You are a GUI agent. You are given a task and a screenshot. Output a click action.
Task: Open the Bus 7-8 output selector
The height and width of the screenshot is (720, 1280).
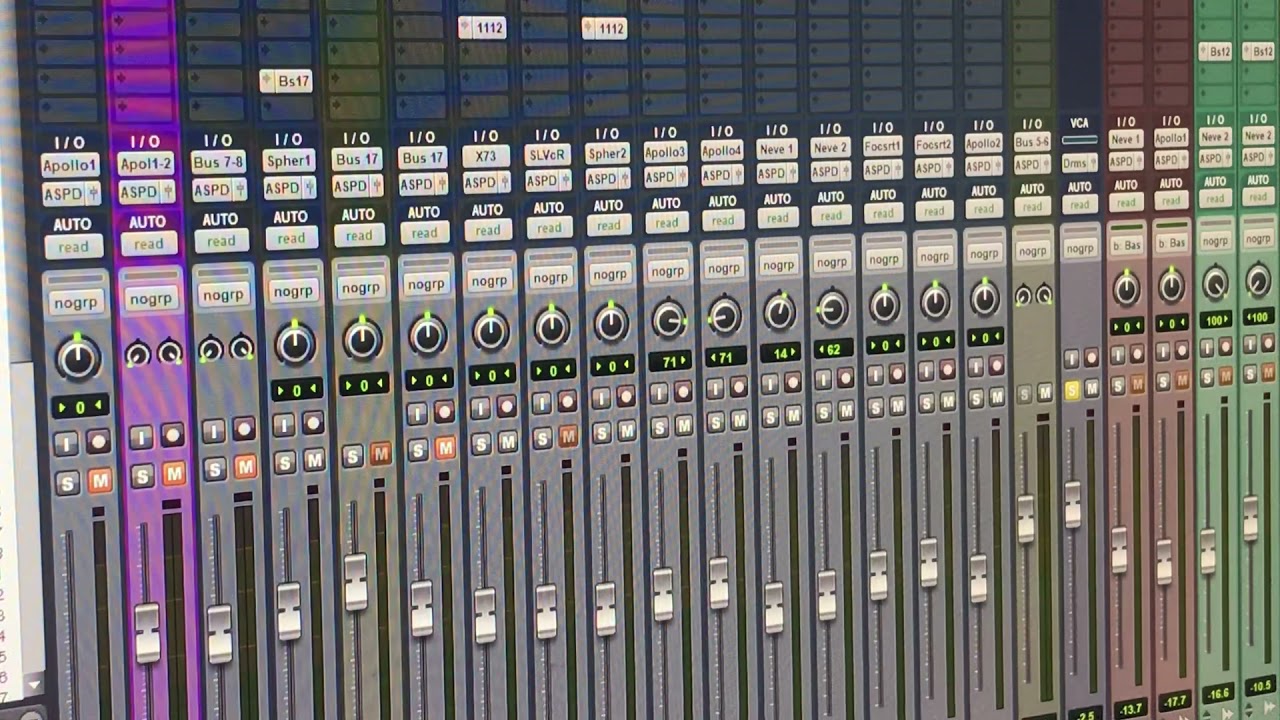(x=219, y=189)
